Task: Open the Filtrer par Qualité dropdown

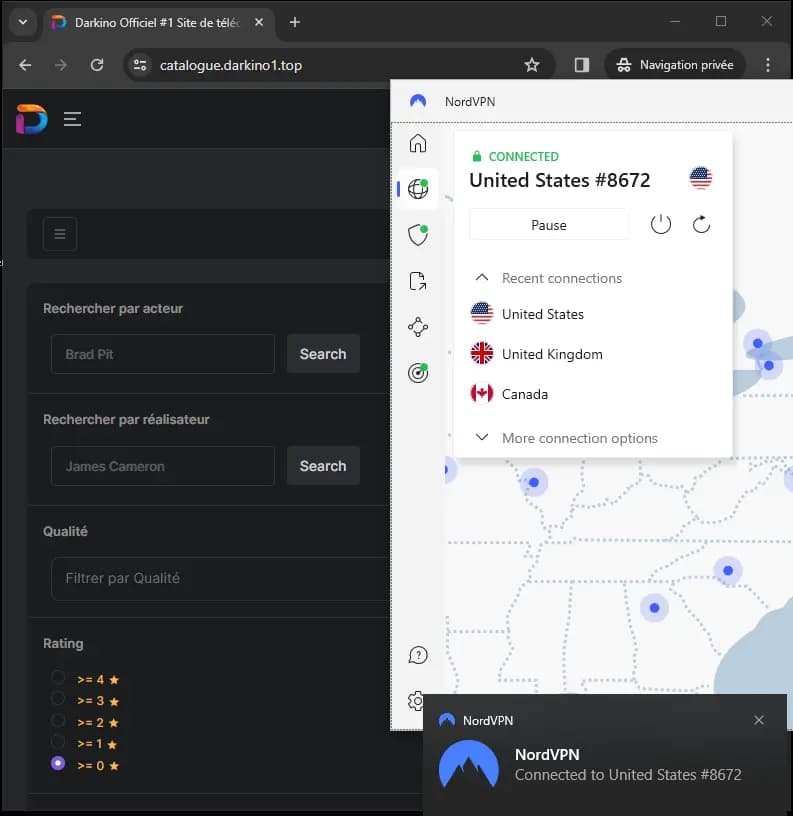Action: click(x=220, y=579)
